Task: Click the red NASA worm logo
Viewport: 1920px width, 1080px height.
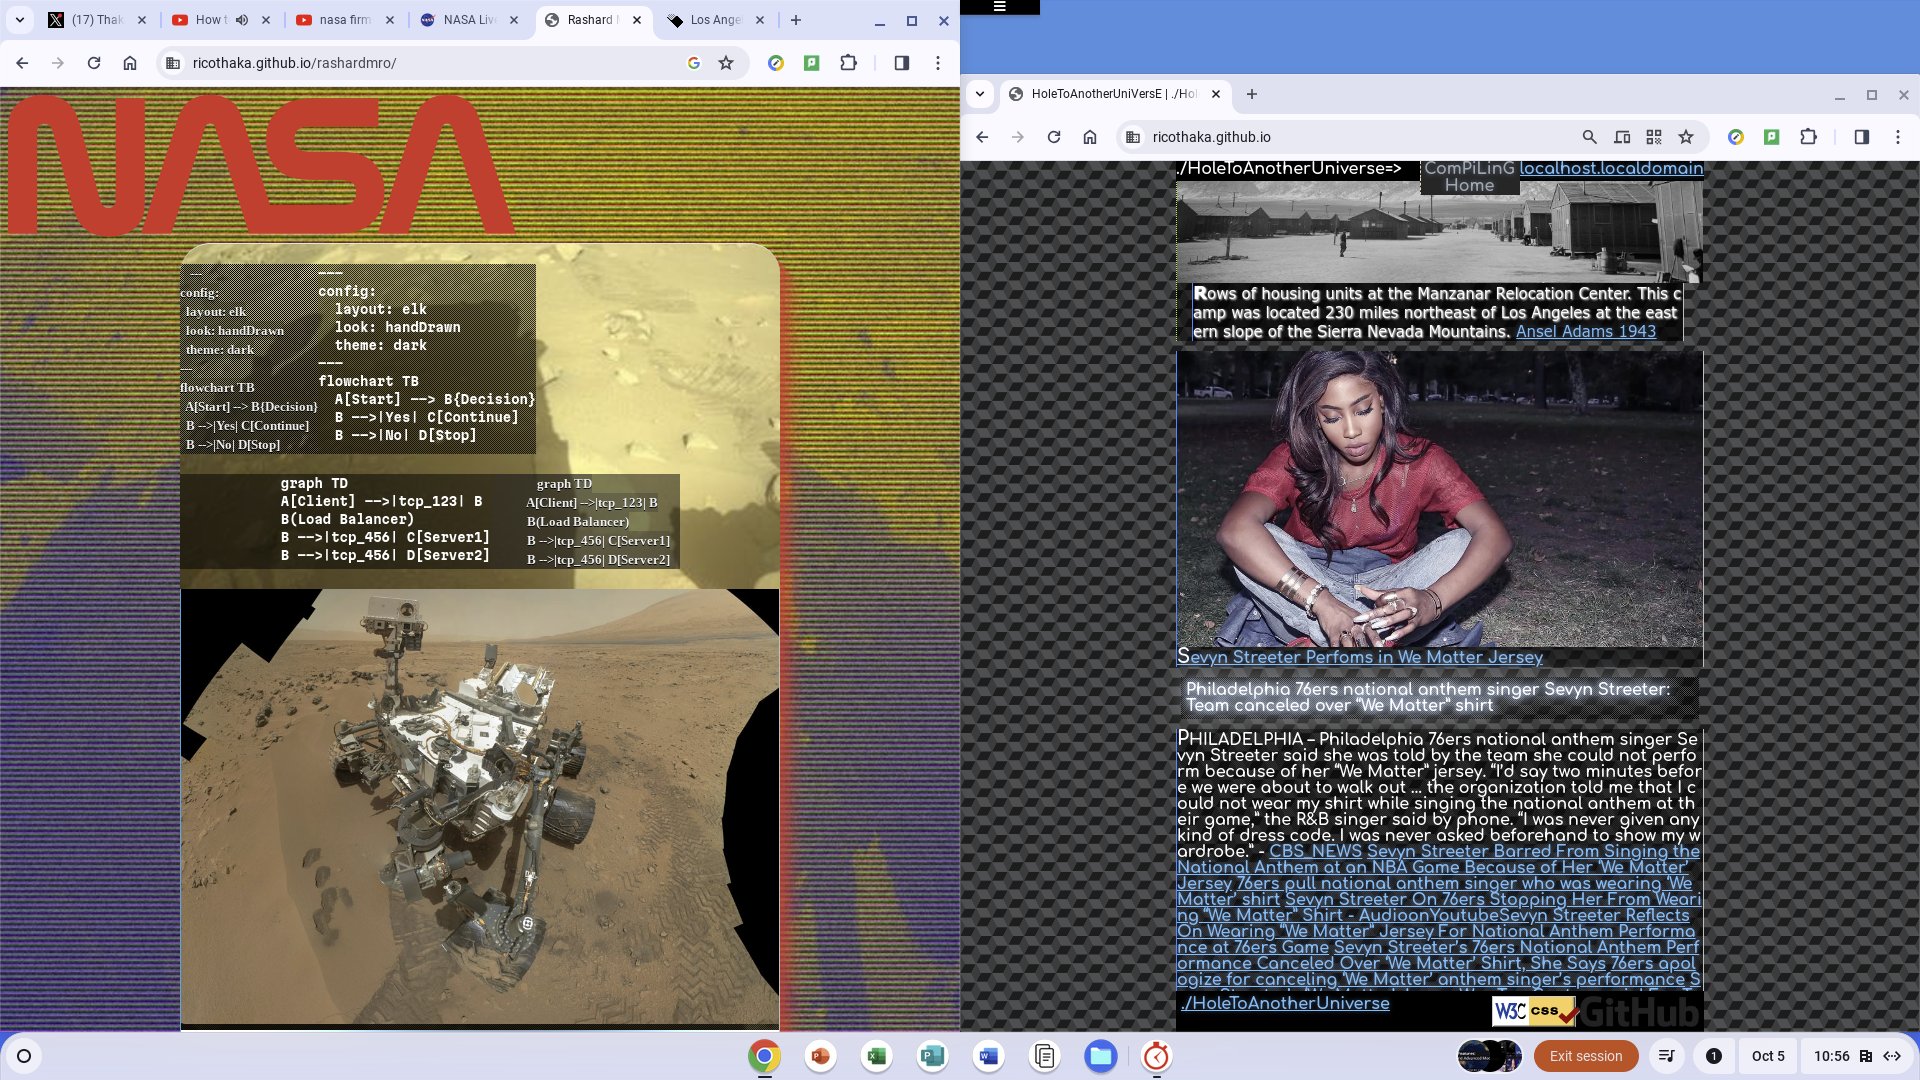Action: coord(262,165)
